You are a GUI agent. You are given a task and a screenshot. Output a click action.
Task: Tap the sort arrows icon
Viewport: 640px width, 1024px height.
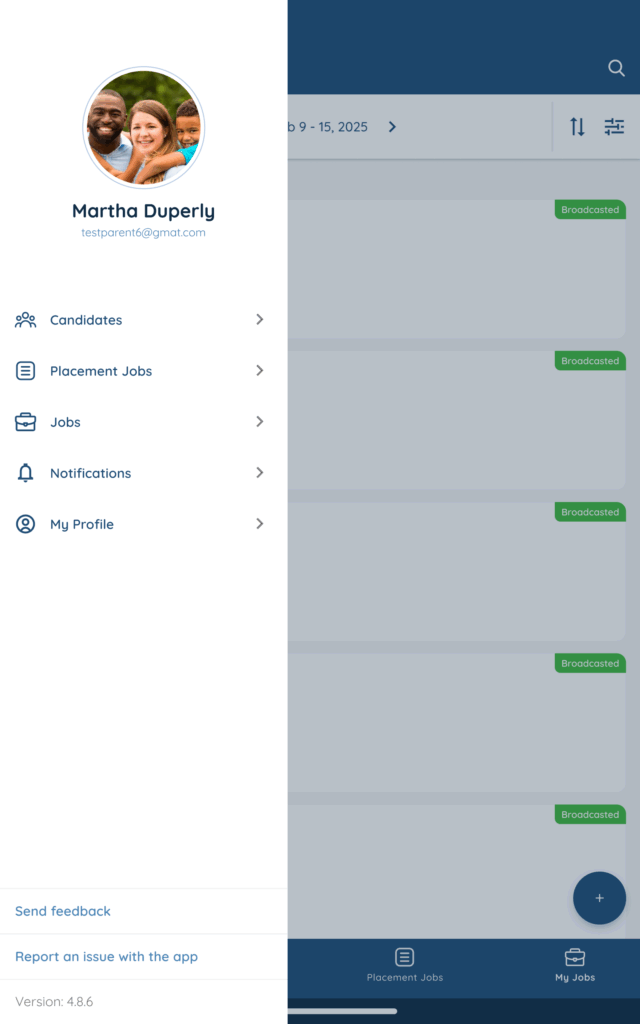point(577,127)
